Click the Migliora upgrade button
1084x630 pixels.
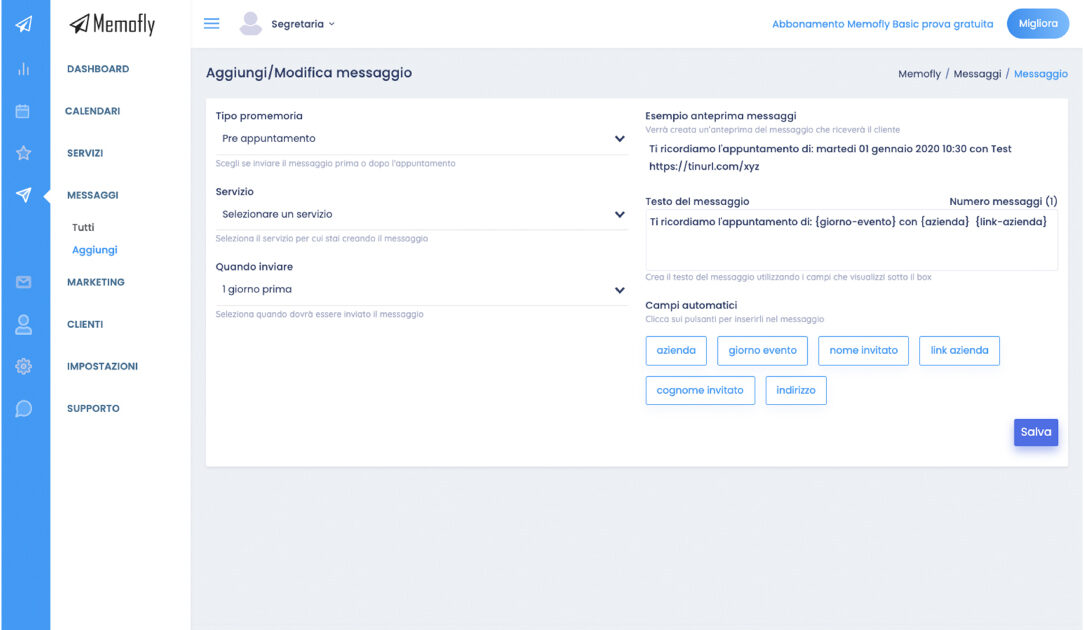click(x=1037, y=24)
